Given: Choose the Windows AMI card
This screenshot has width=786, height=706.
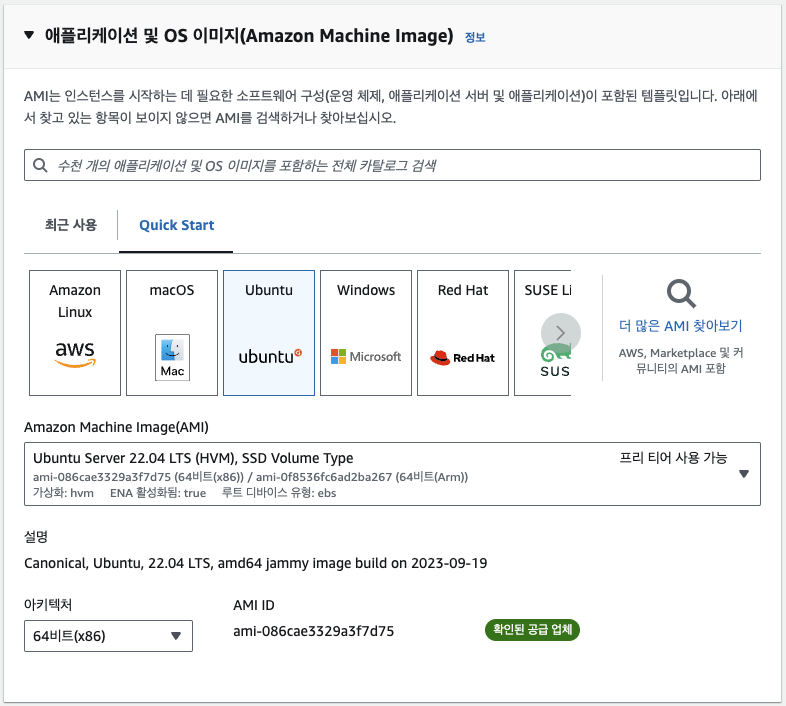Looking at the screenshot, I should (366, 333).
